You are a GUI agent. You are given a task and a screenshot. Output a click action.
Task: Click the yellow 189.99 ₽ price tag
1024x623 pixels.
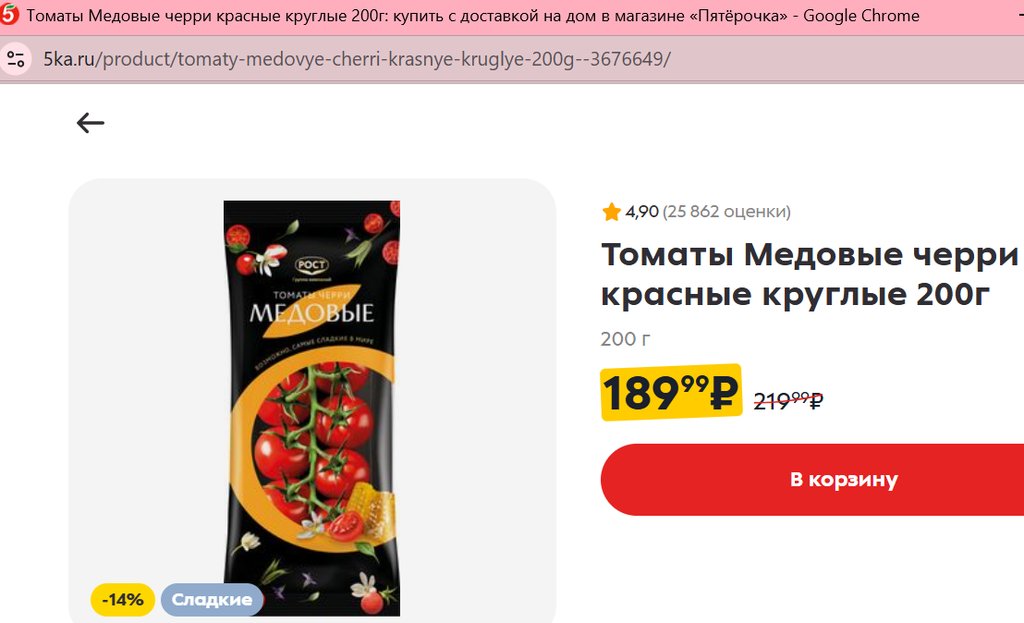(671, 392)
